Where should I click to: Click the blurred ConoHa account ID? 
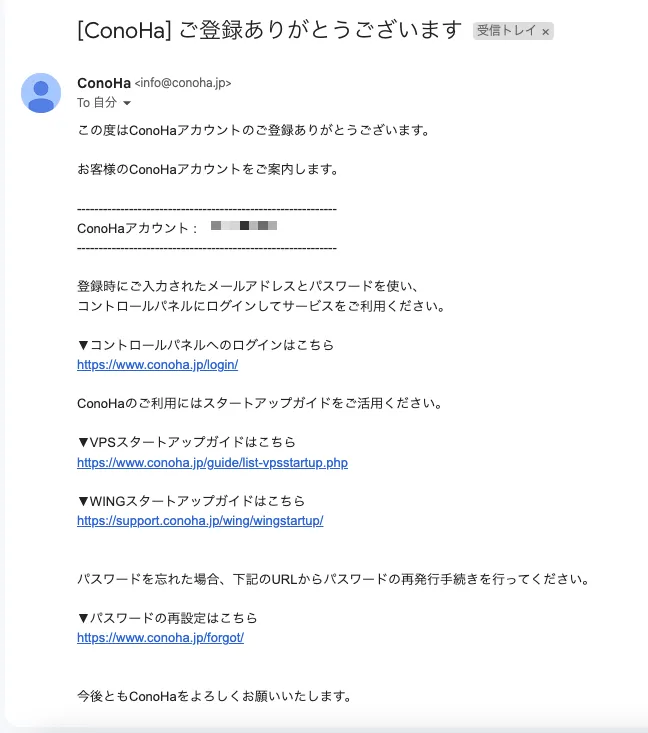tap(244, 226)
